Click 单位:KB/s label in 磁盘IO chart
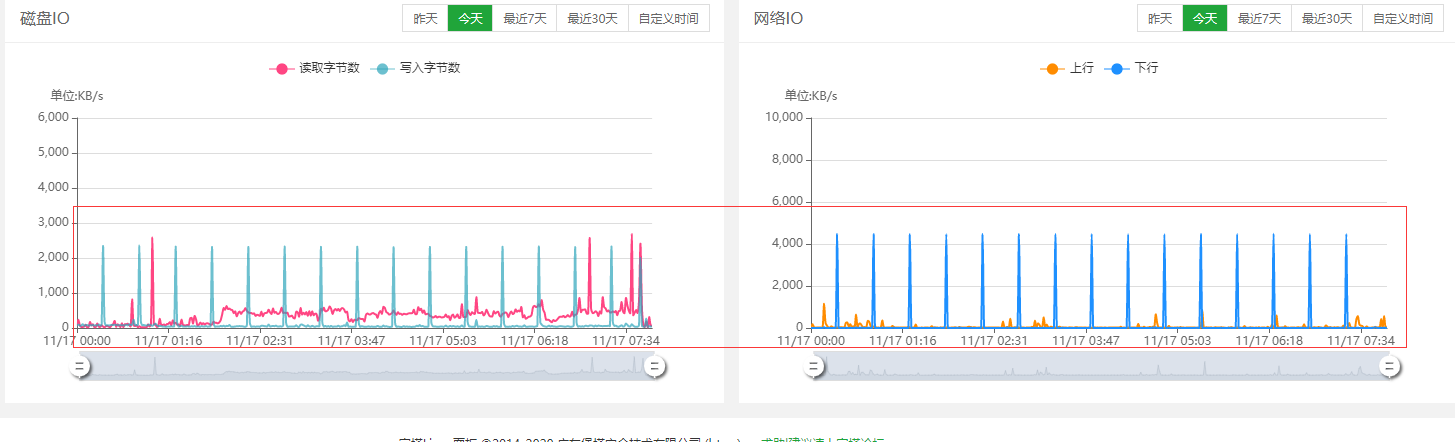 click(x=77, y=96)
